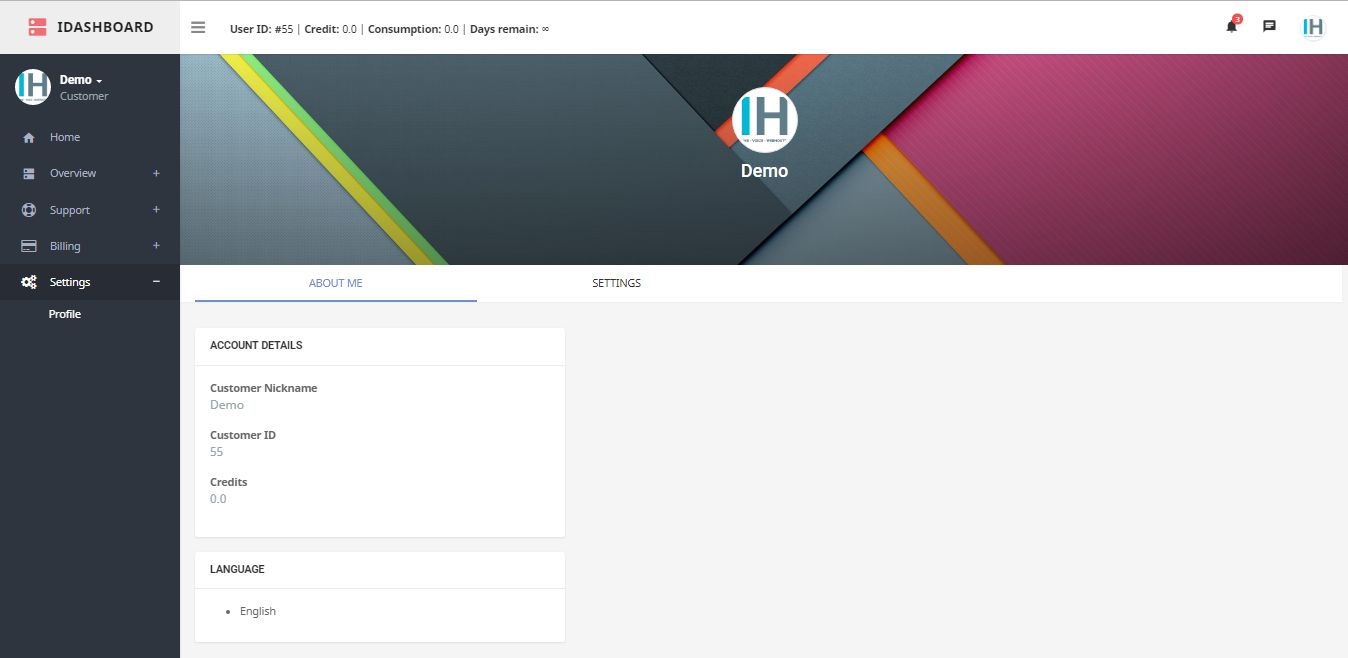Click the hamburger menu toggle icon
Image resolution: width=1348 pixels, height=658 pixels.
198,28
